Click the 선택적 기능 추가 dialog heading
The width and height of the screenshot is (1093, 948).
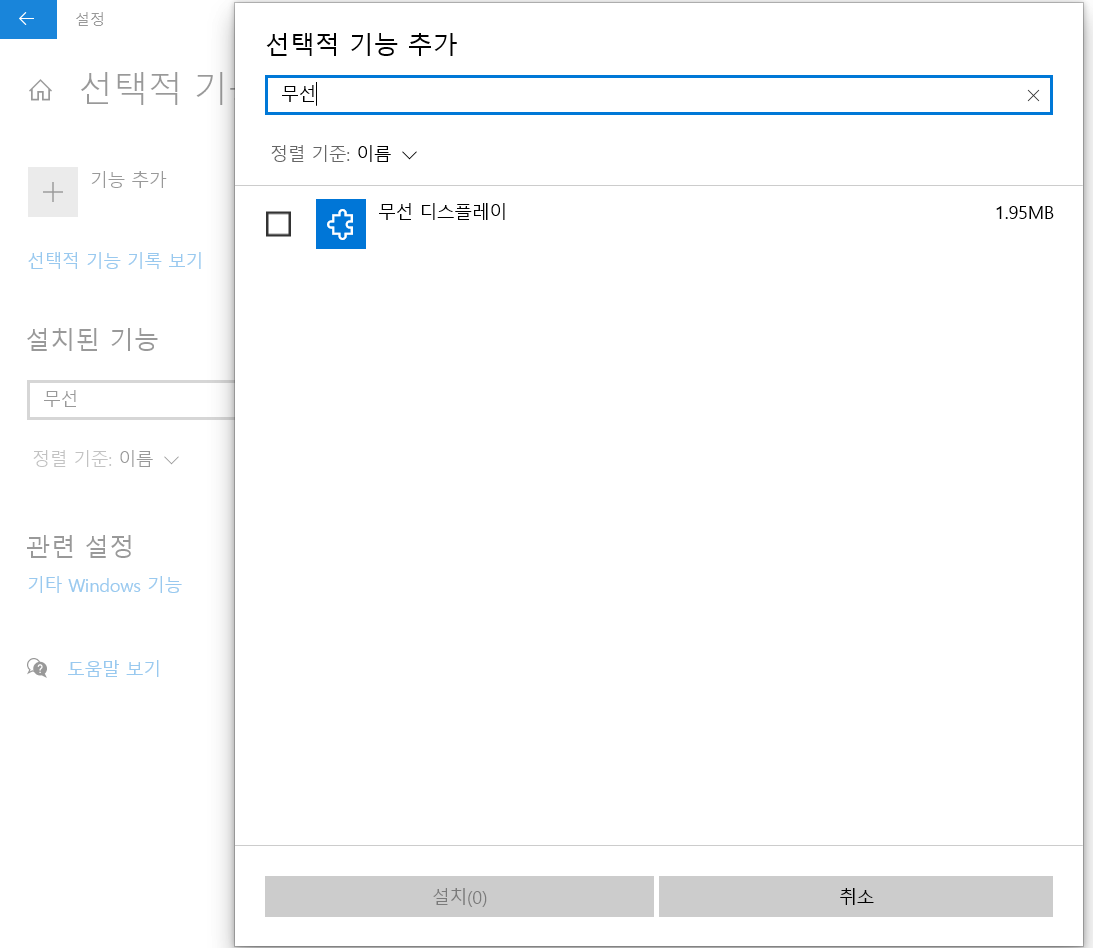pyautogui.click(x=361, y=45)
